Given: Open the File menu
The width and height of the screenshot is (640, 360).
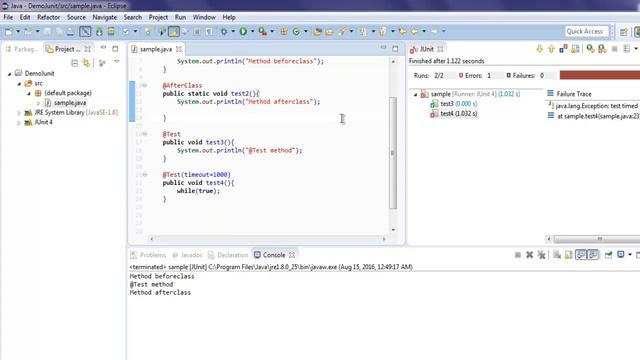Looking at the screenshot, I should click(x=8, y=17).
